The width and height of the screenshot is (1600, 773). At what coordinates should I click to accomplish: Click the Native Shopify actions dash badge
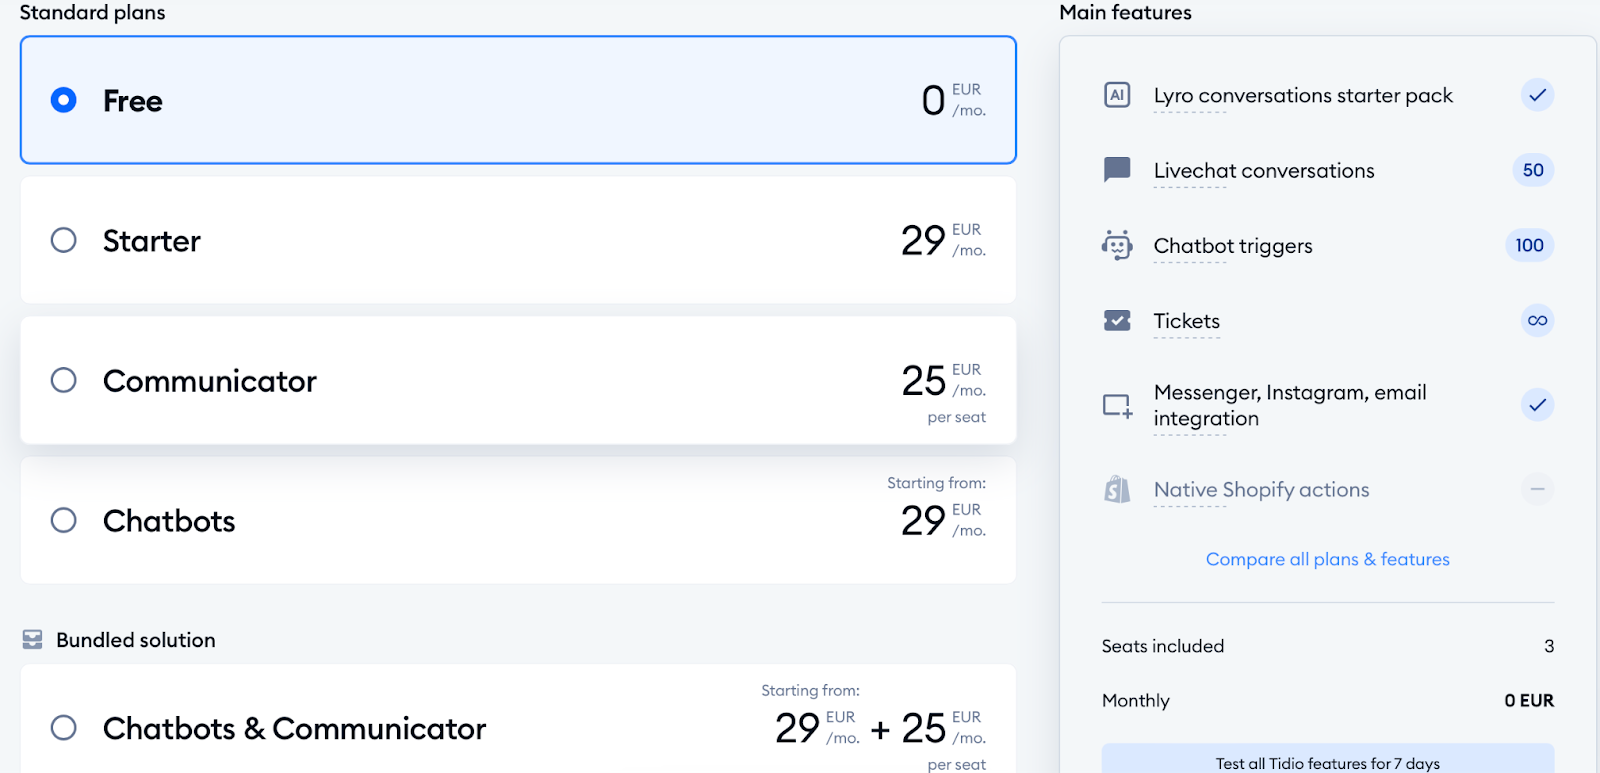(x=1537, y=489)
